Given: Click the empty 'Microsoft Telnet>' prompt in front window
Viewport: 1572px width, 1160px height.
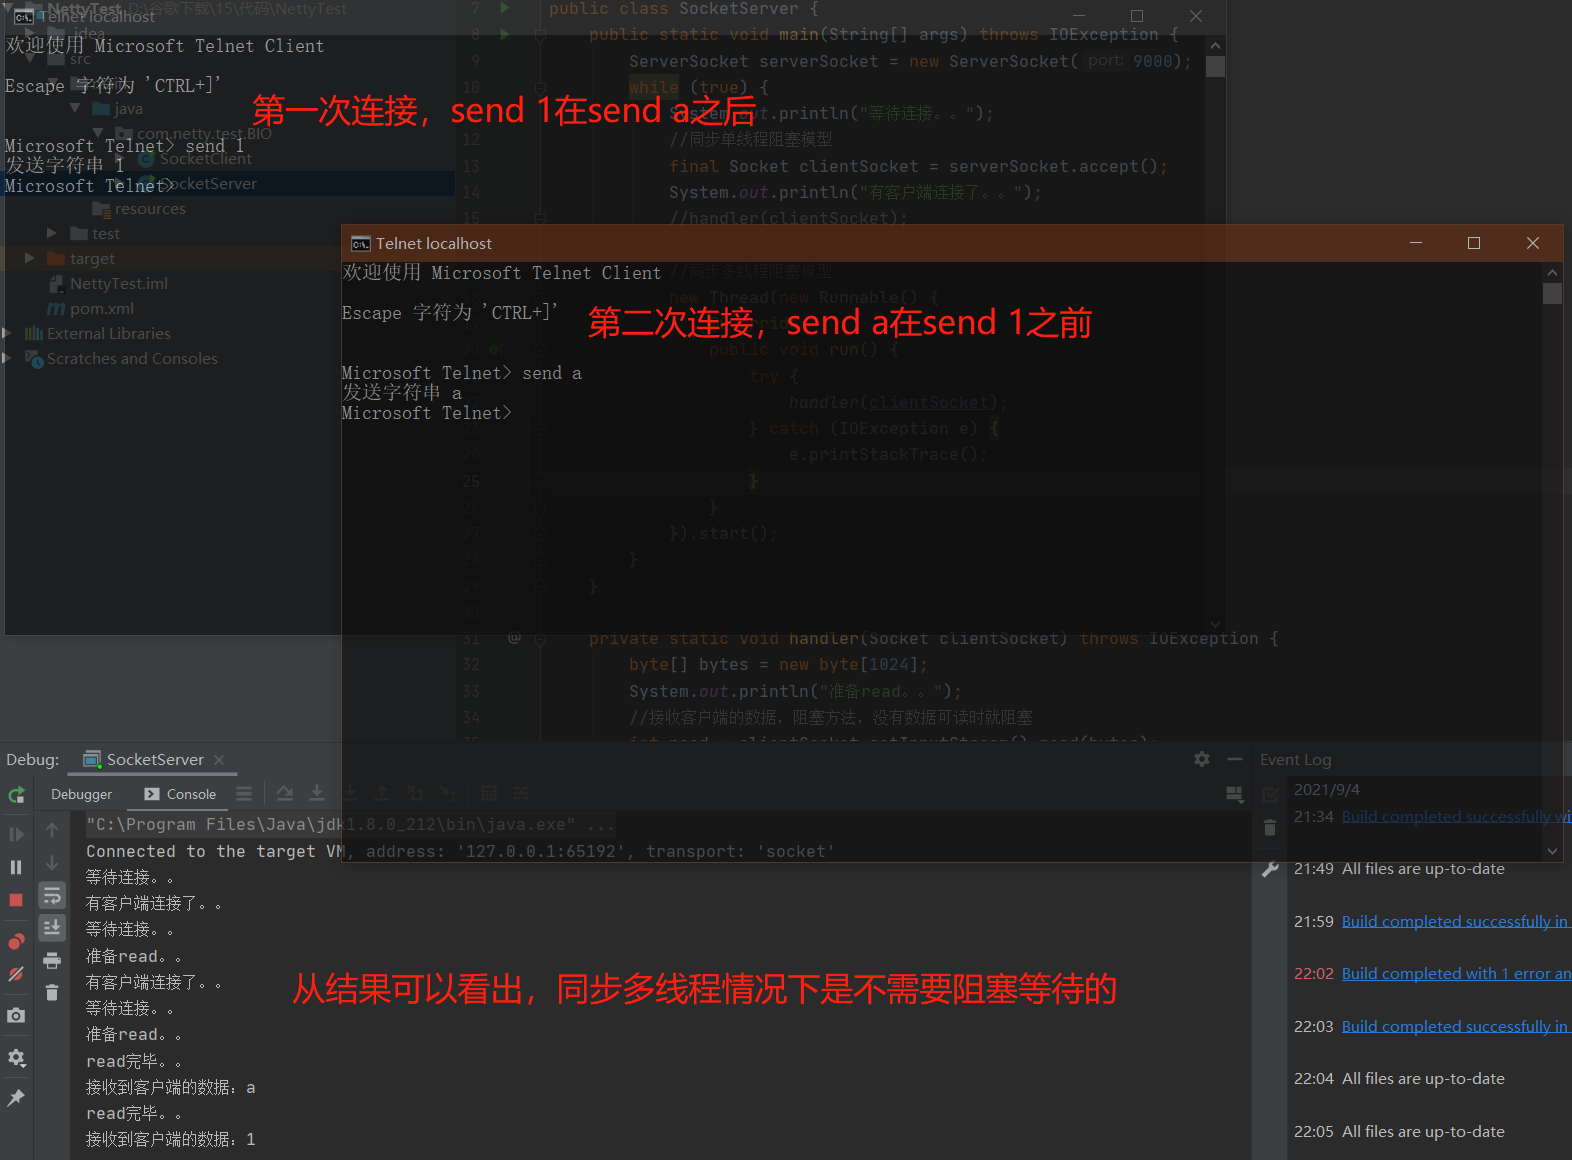Looking at the screenshot, I should tap(427, 413).
